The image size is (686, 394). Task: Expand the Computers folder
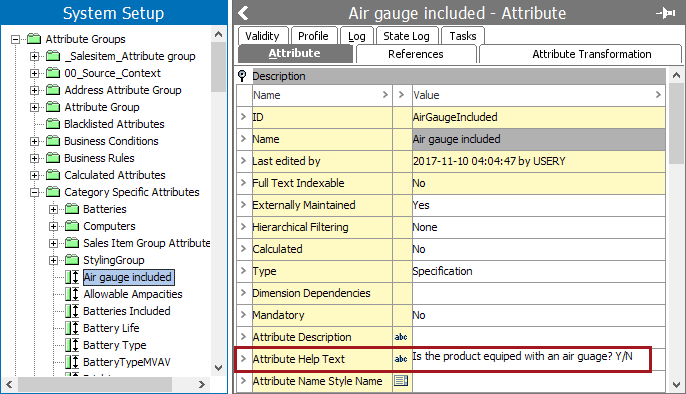53,226
